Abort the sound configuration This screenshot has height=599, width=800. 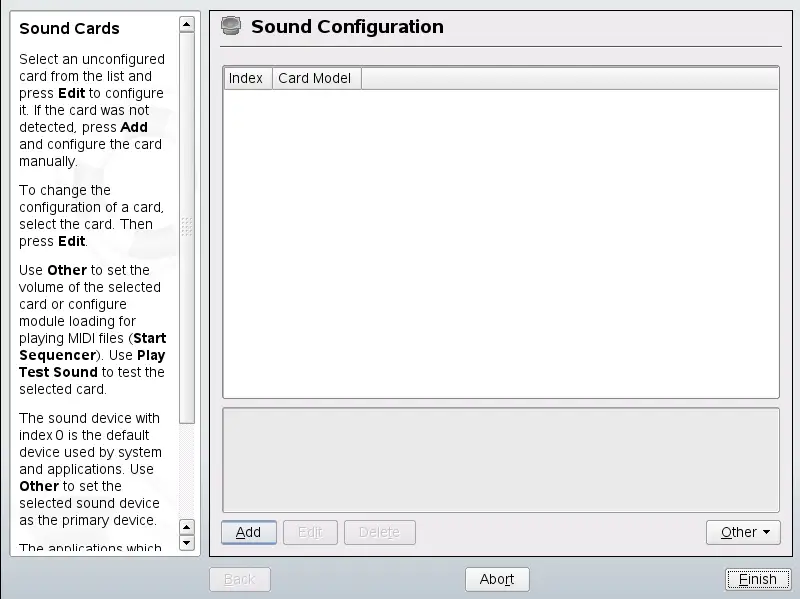click(x=496, y=579)
